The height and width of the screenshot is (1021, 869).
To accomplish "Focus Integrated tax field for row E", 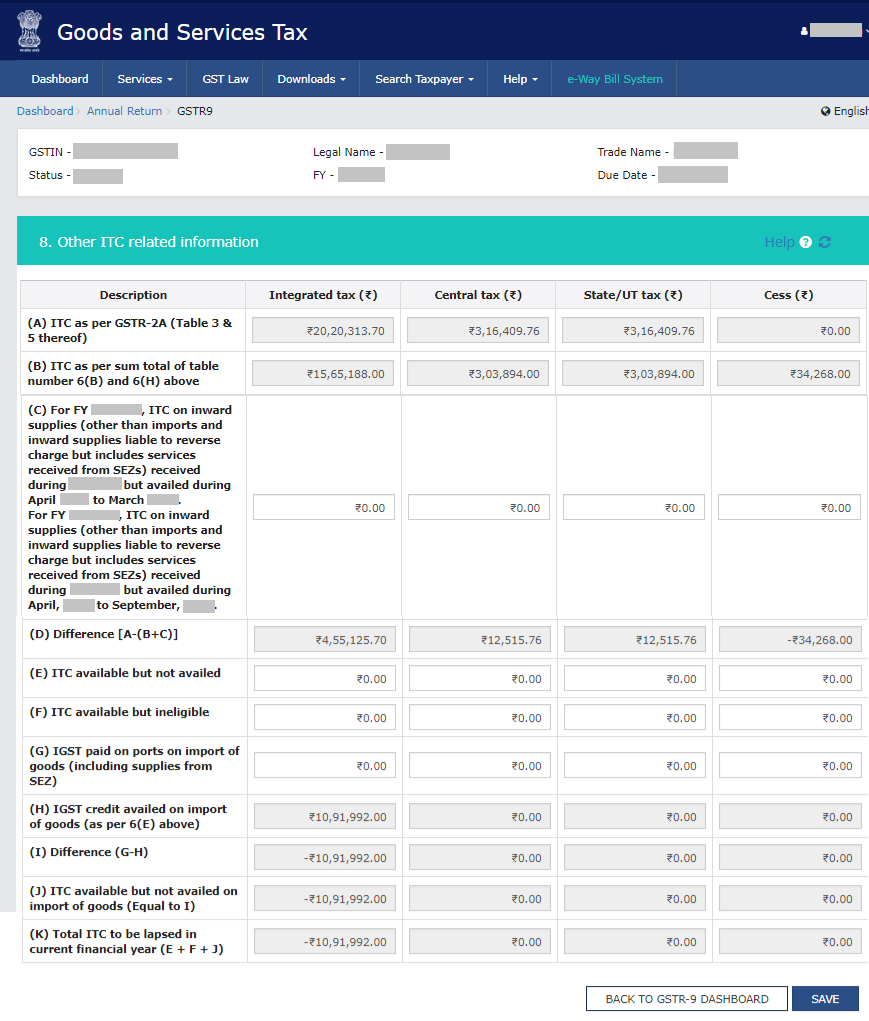I will (x=324, y=678).
